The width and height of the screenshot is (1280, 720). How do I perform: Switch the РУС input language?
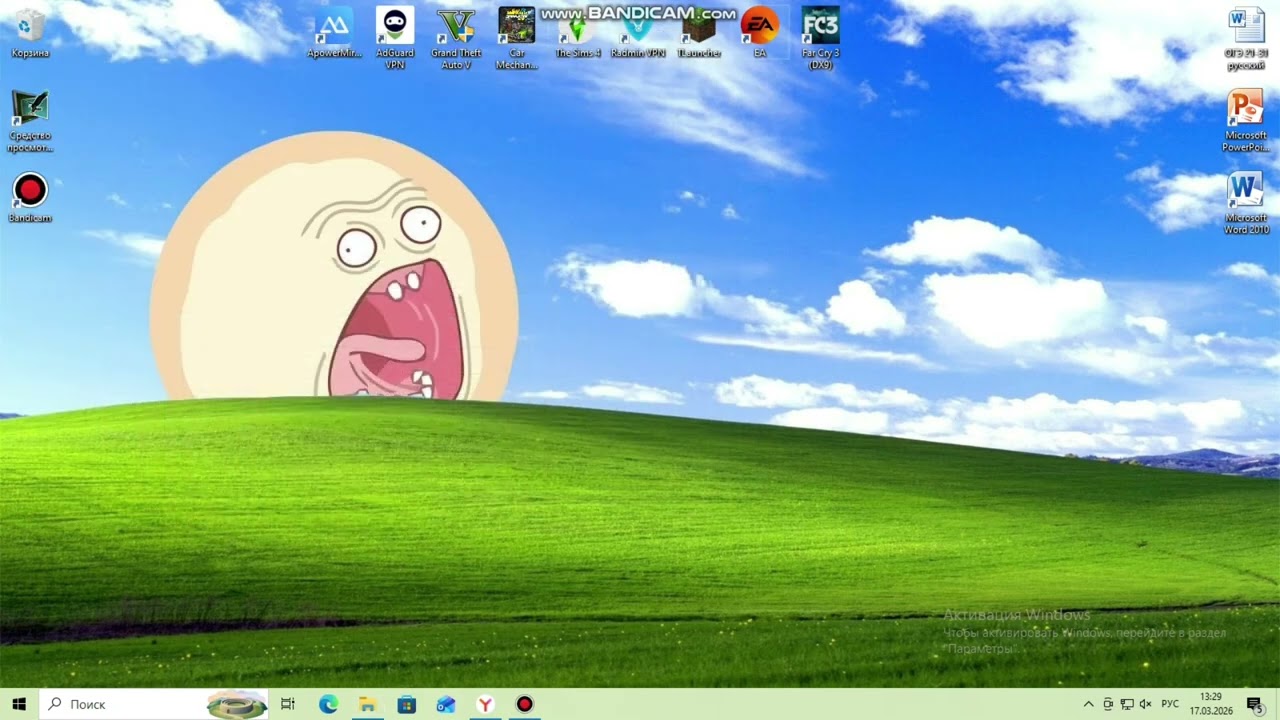coord(1171,704)
